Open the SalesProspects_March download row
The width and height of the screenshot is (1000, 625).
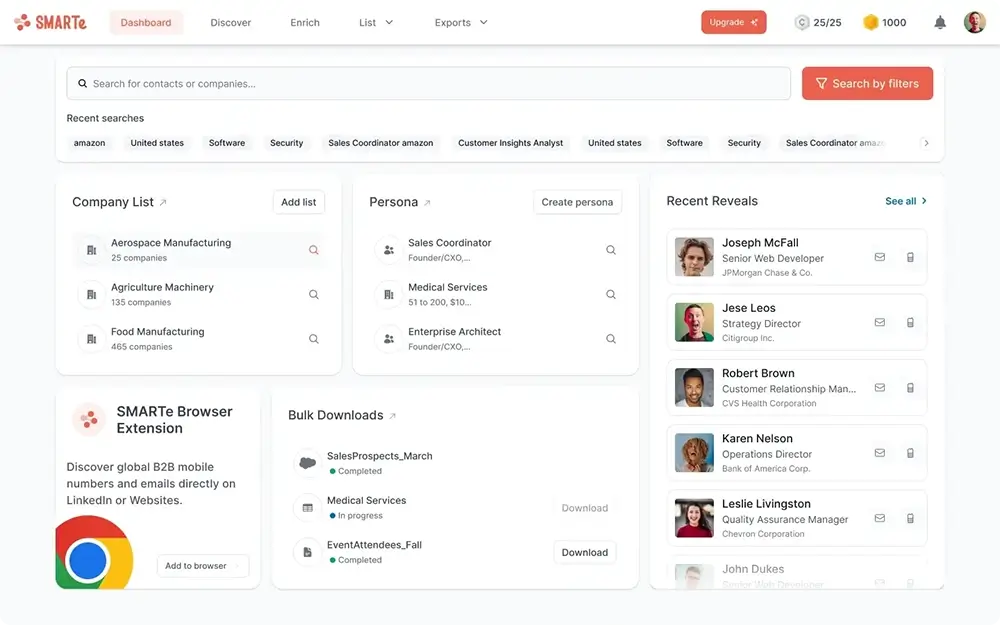click(455, 463)
